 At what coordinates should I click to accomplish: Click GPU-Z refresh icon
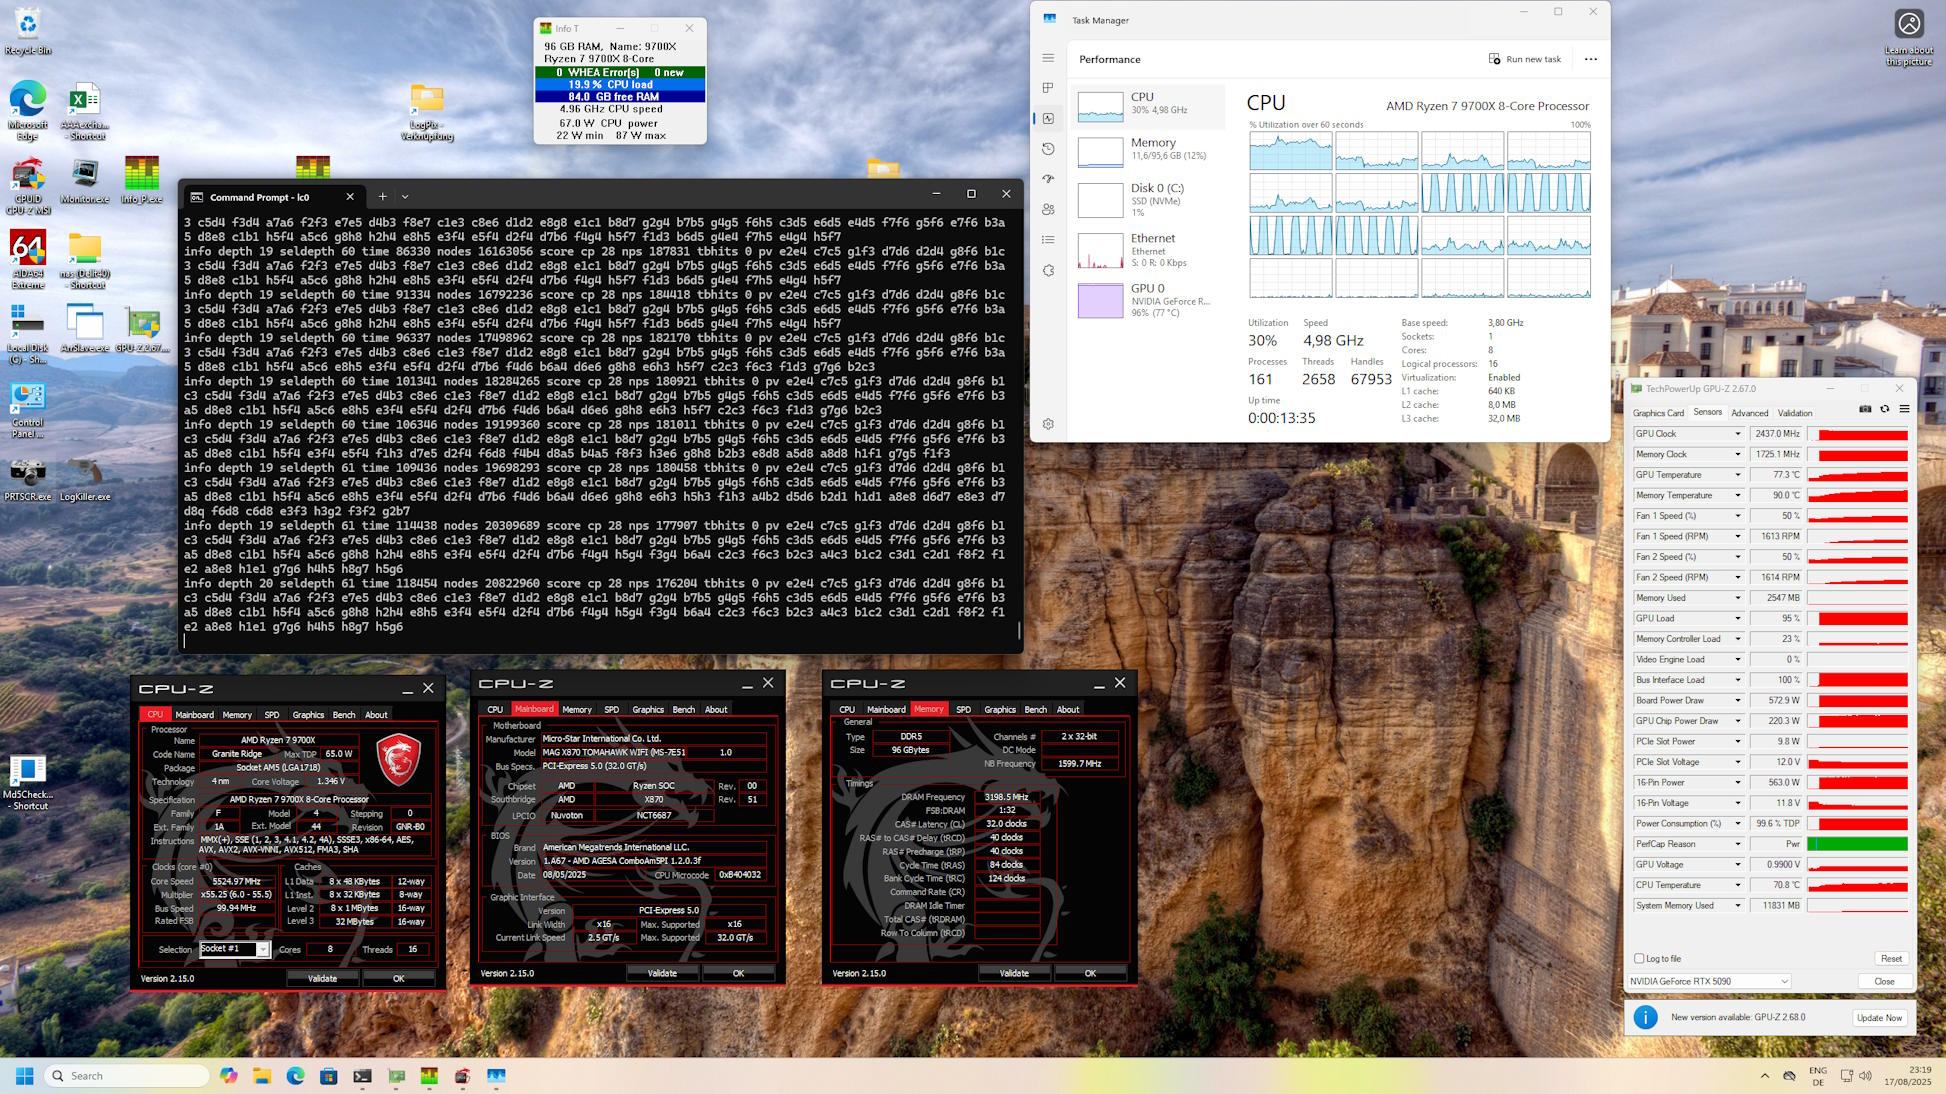point(1885,409)
